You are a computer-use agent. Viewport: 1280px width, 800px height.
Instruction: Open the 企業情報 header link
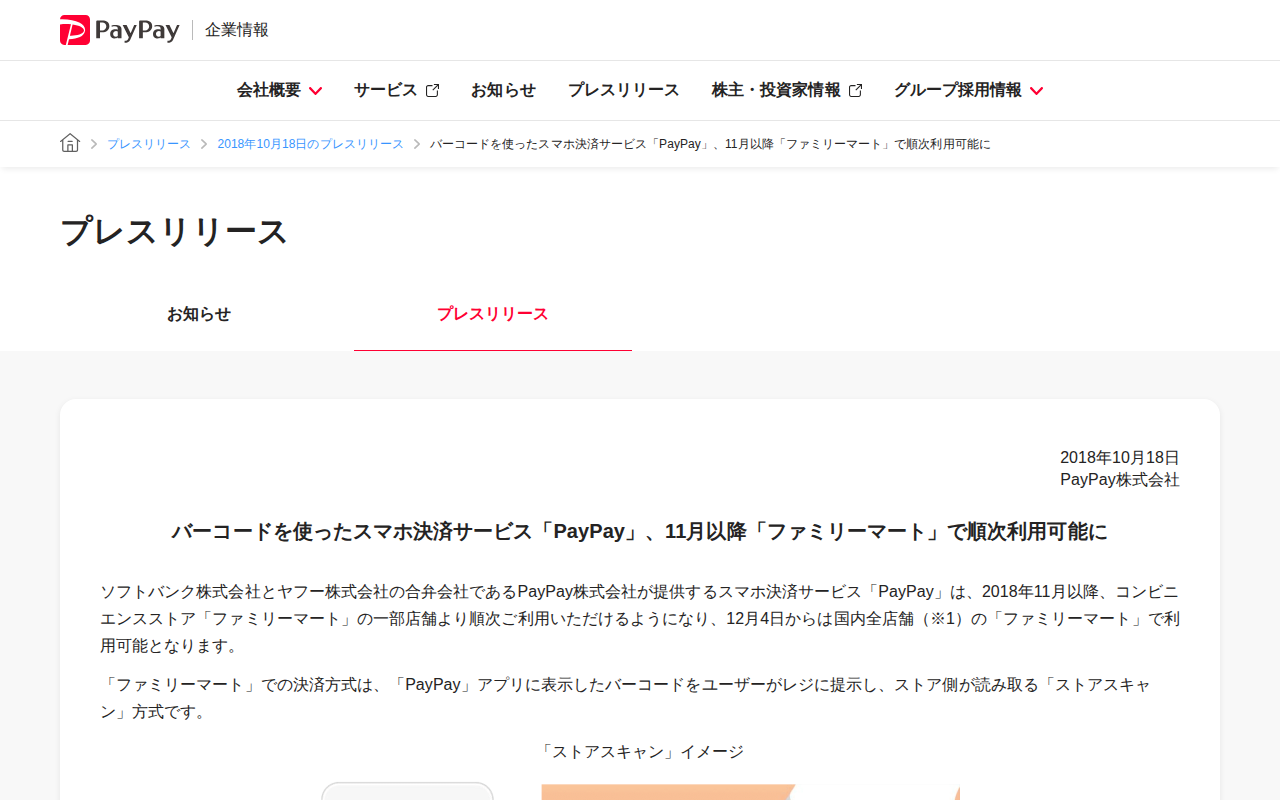point(237,30)
